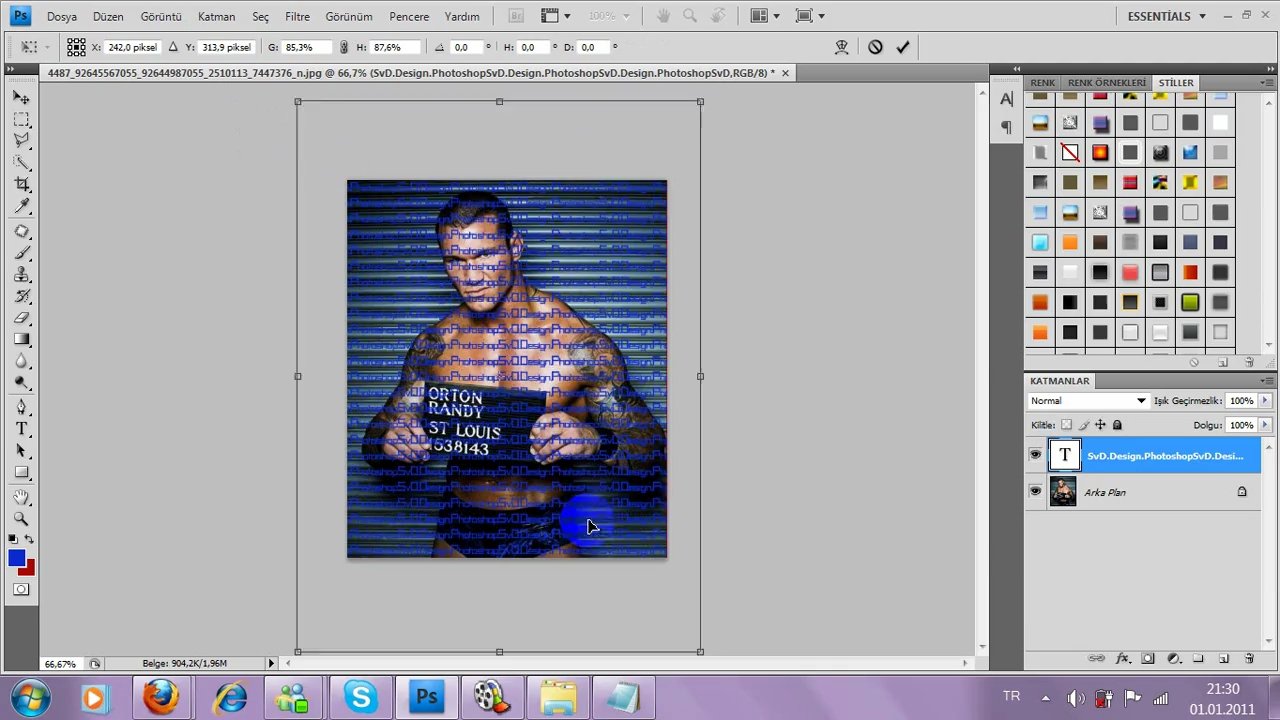Create a new layer icon
Image resolution: width=1280 pixels, height=720 pixels.
point(1223,659)
